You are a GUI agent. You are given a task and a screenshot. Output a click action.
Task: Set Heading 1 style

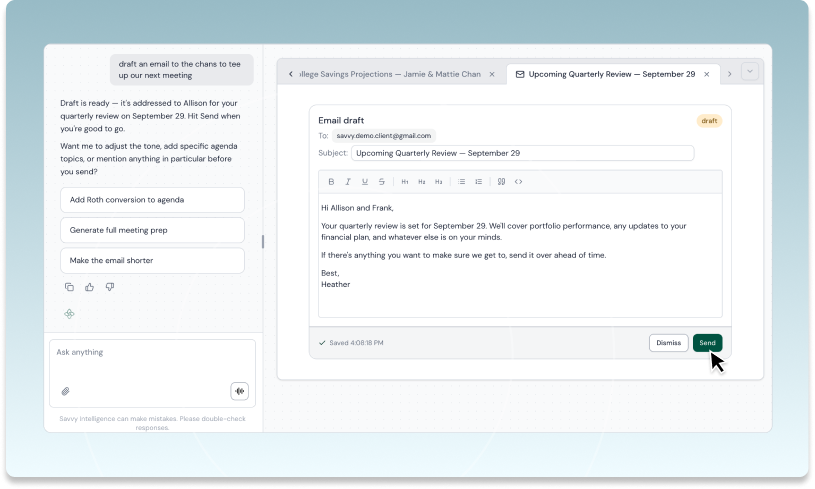(x=405, y=182)
